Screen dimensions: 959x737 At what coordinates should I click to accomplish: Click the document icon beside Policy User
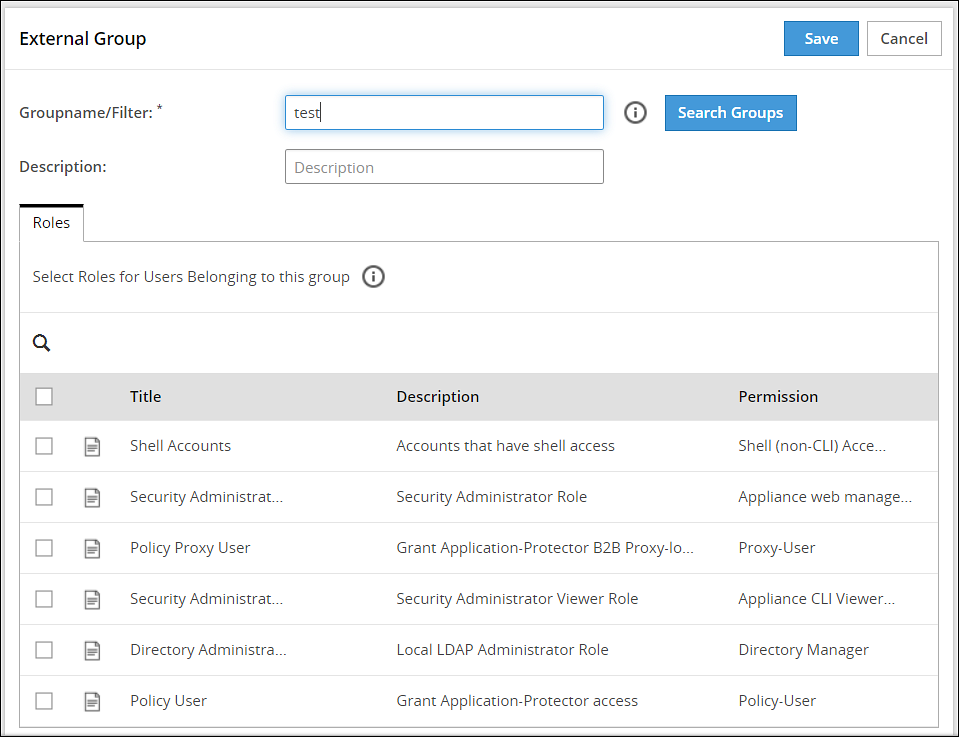pyautogui.click(x=92, y=701)
